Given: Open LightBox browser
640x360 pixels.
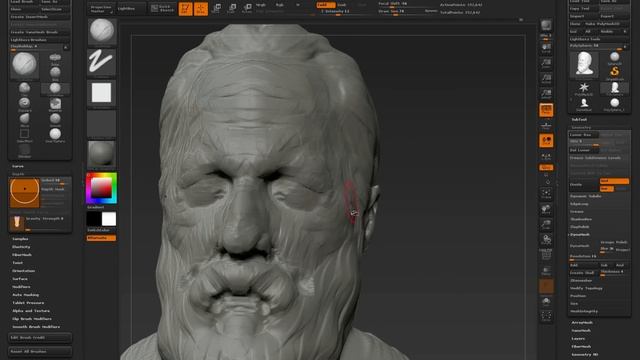Looking at the screenshot, I should [130, 9].
